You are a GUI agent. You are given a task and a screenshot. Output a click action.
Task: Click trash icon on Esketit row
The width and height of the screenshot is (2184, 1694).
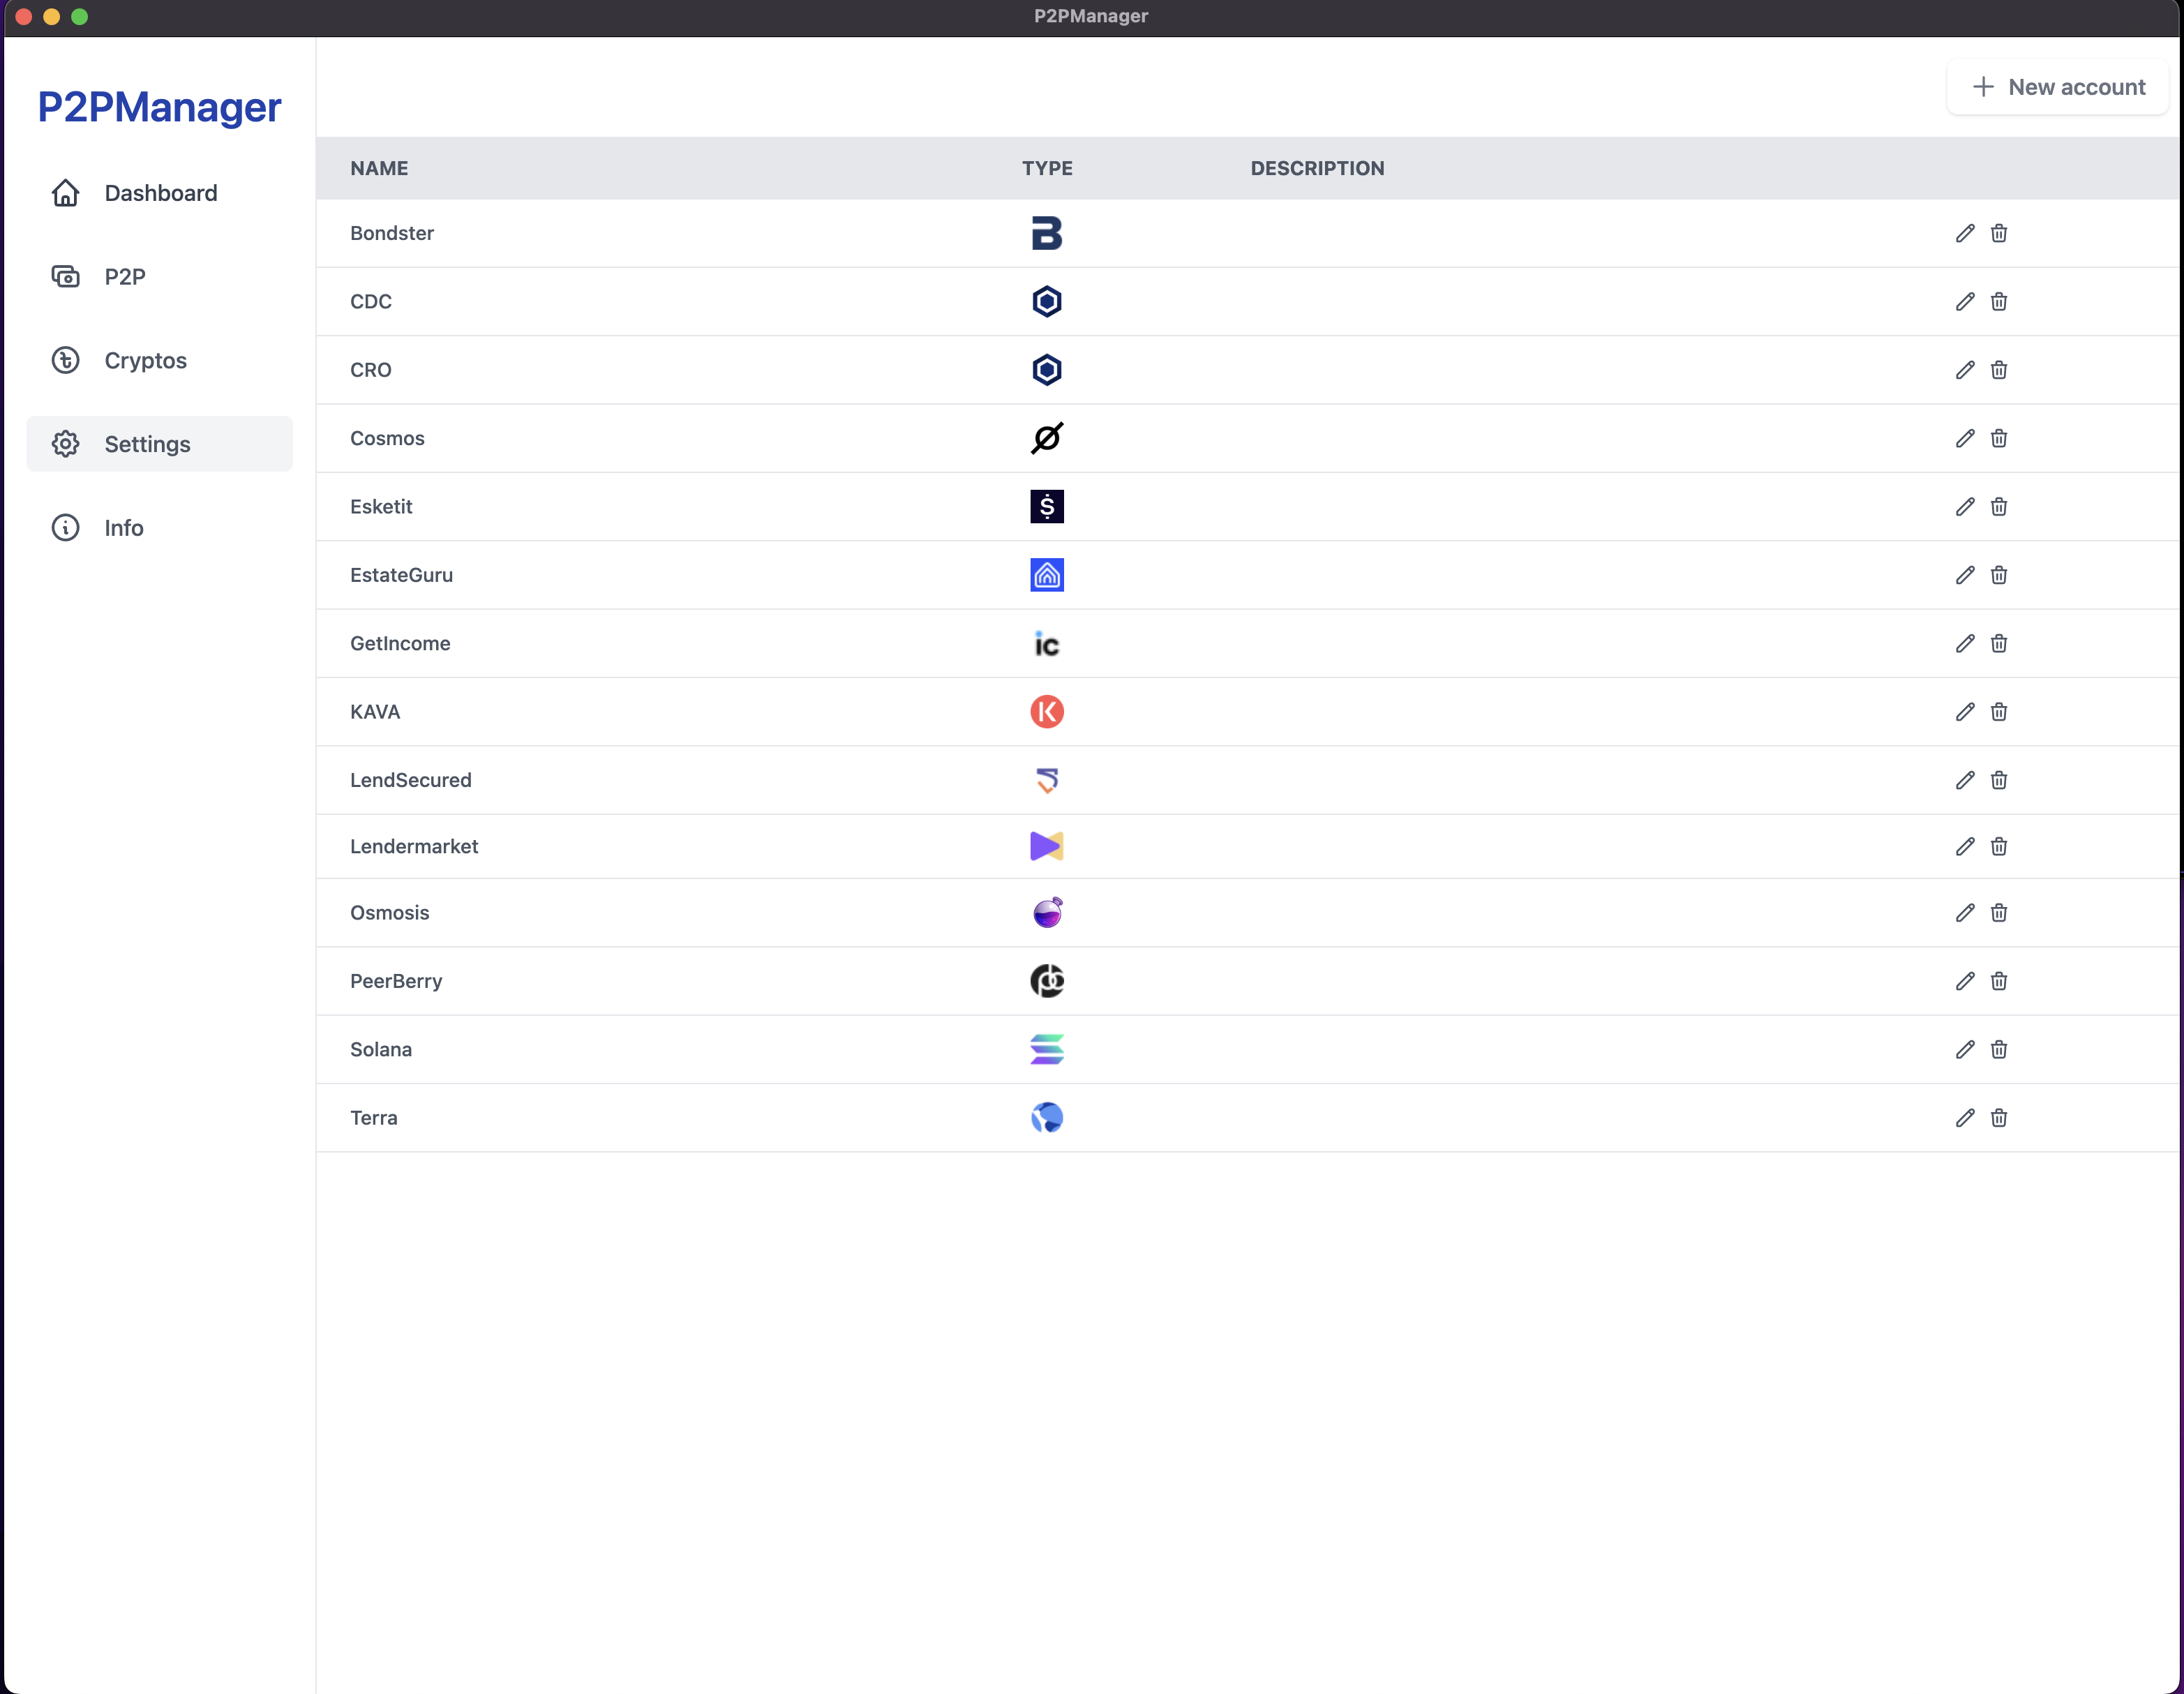(1998, 507)
